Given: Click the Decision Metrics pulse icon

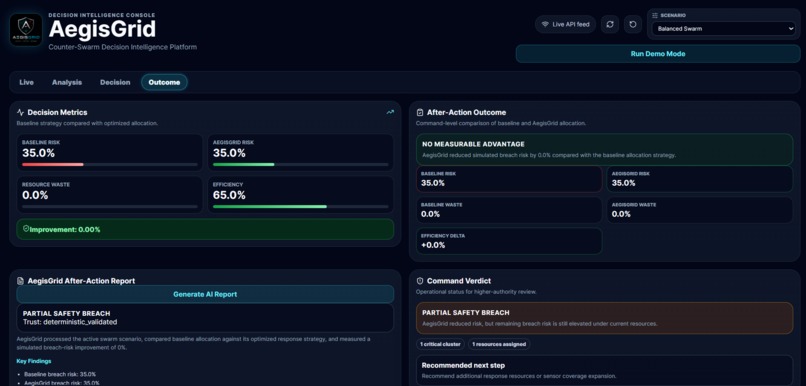Looking at the screenshot, I should click(x=21, y=112).
